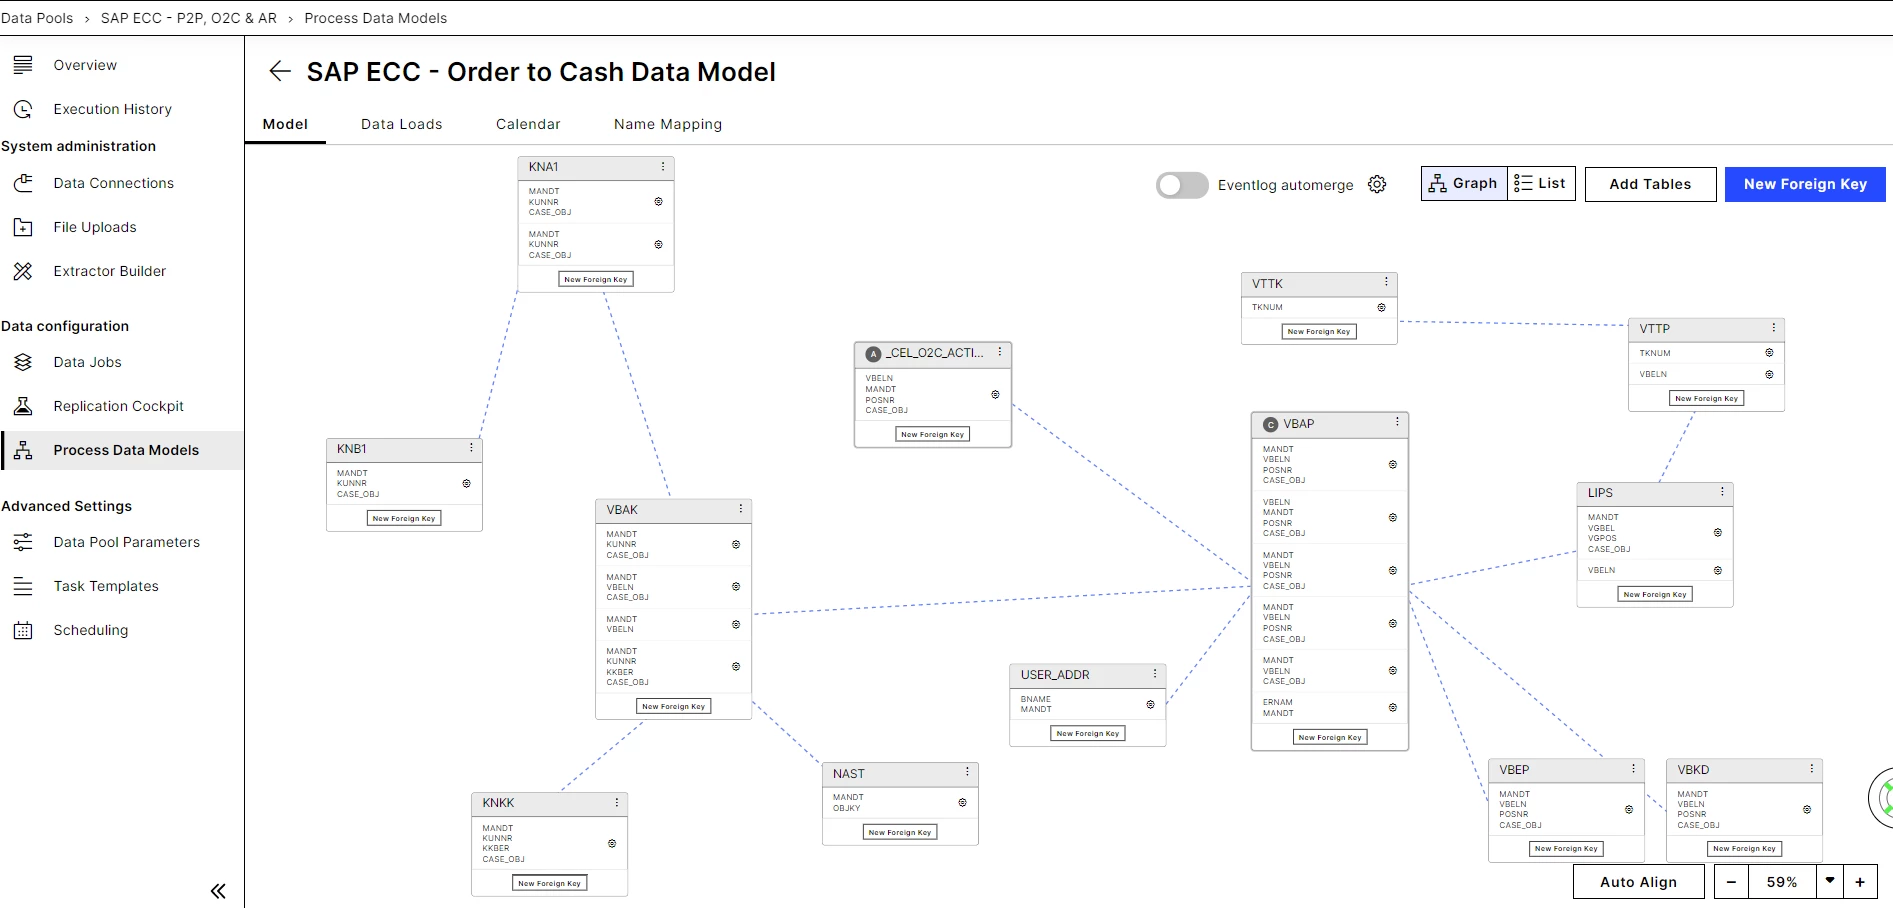Screen dimensions: 1893x908
Task: Open VBAK table options menu
Action: pyautogui.click(x=741, y=509)
